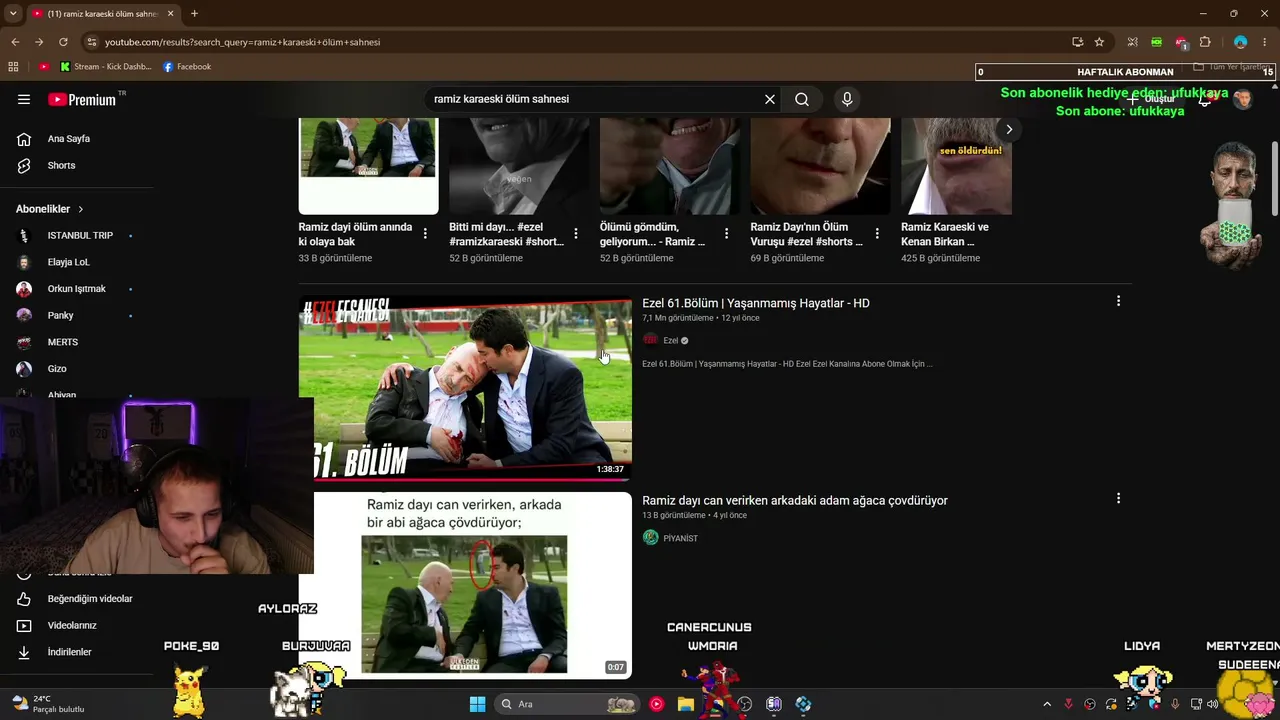Image resolution: width=1280 pixels, height=720 pixels.
Task: Start voice search with the microphone
Action: [847, 99]
